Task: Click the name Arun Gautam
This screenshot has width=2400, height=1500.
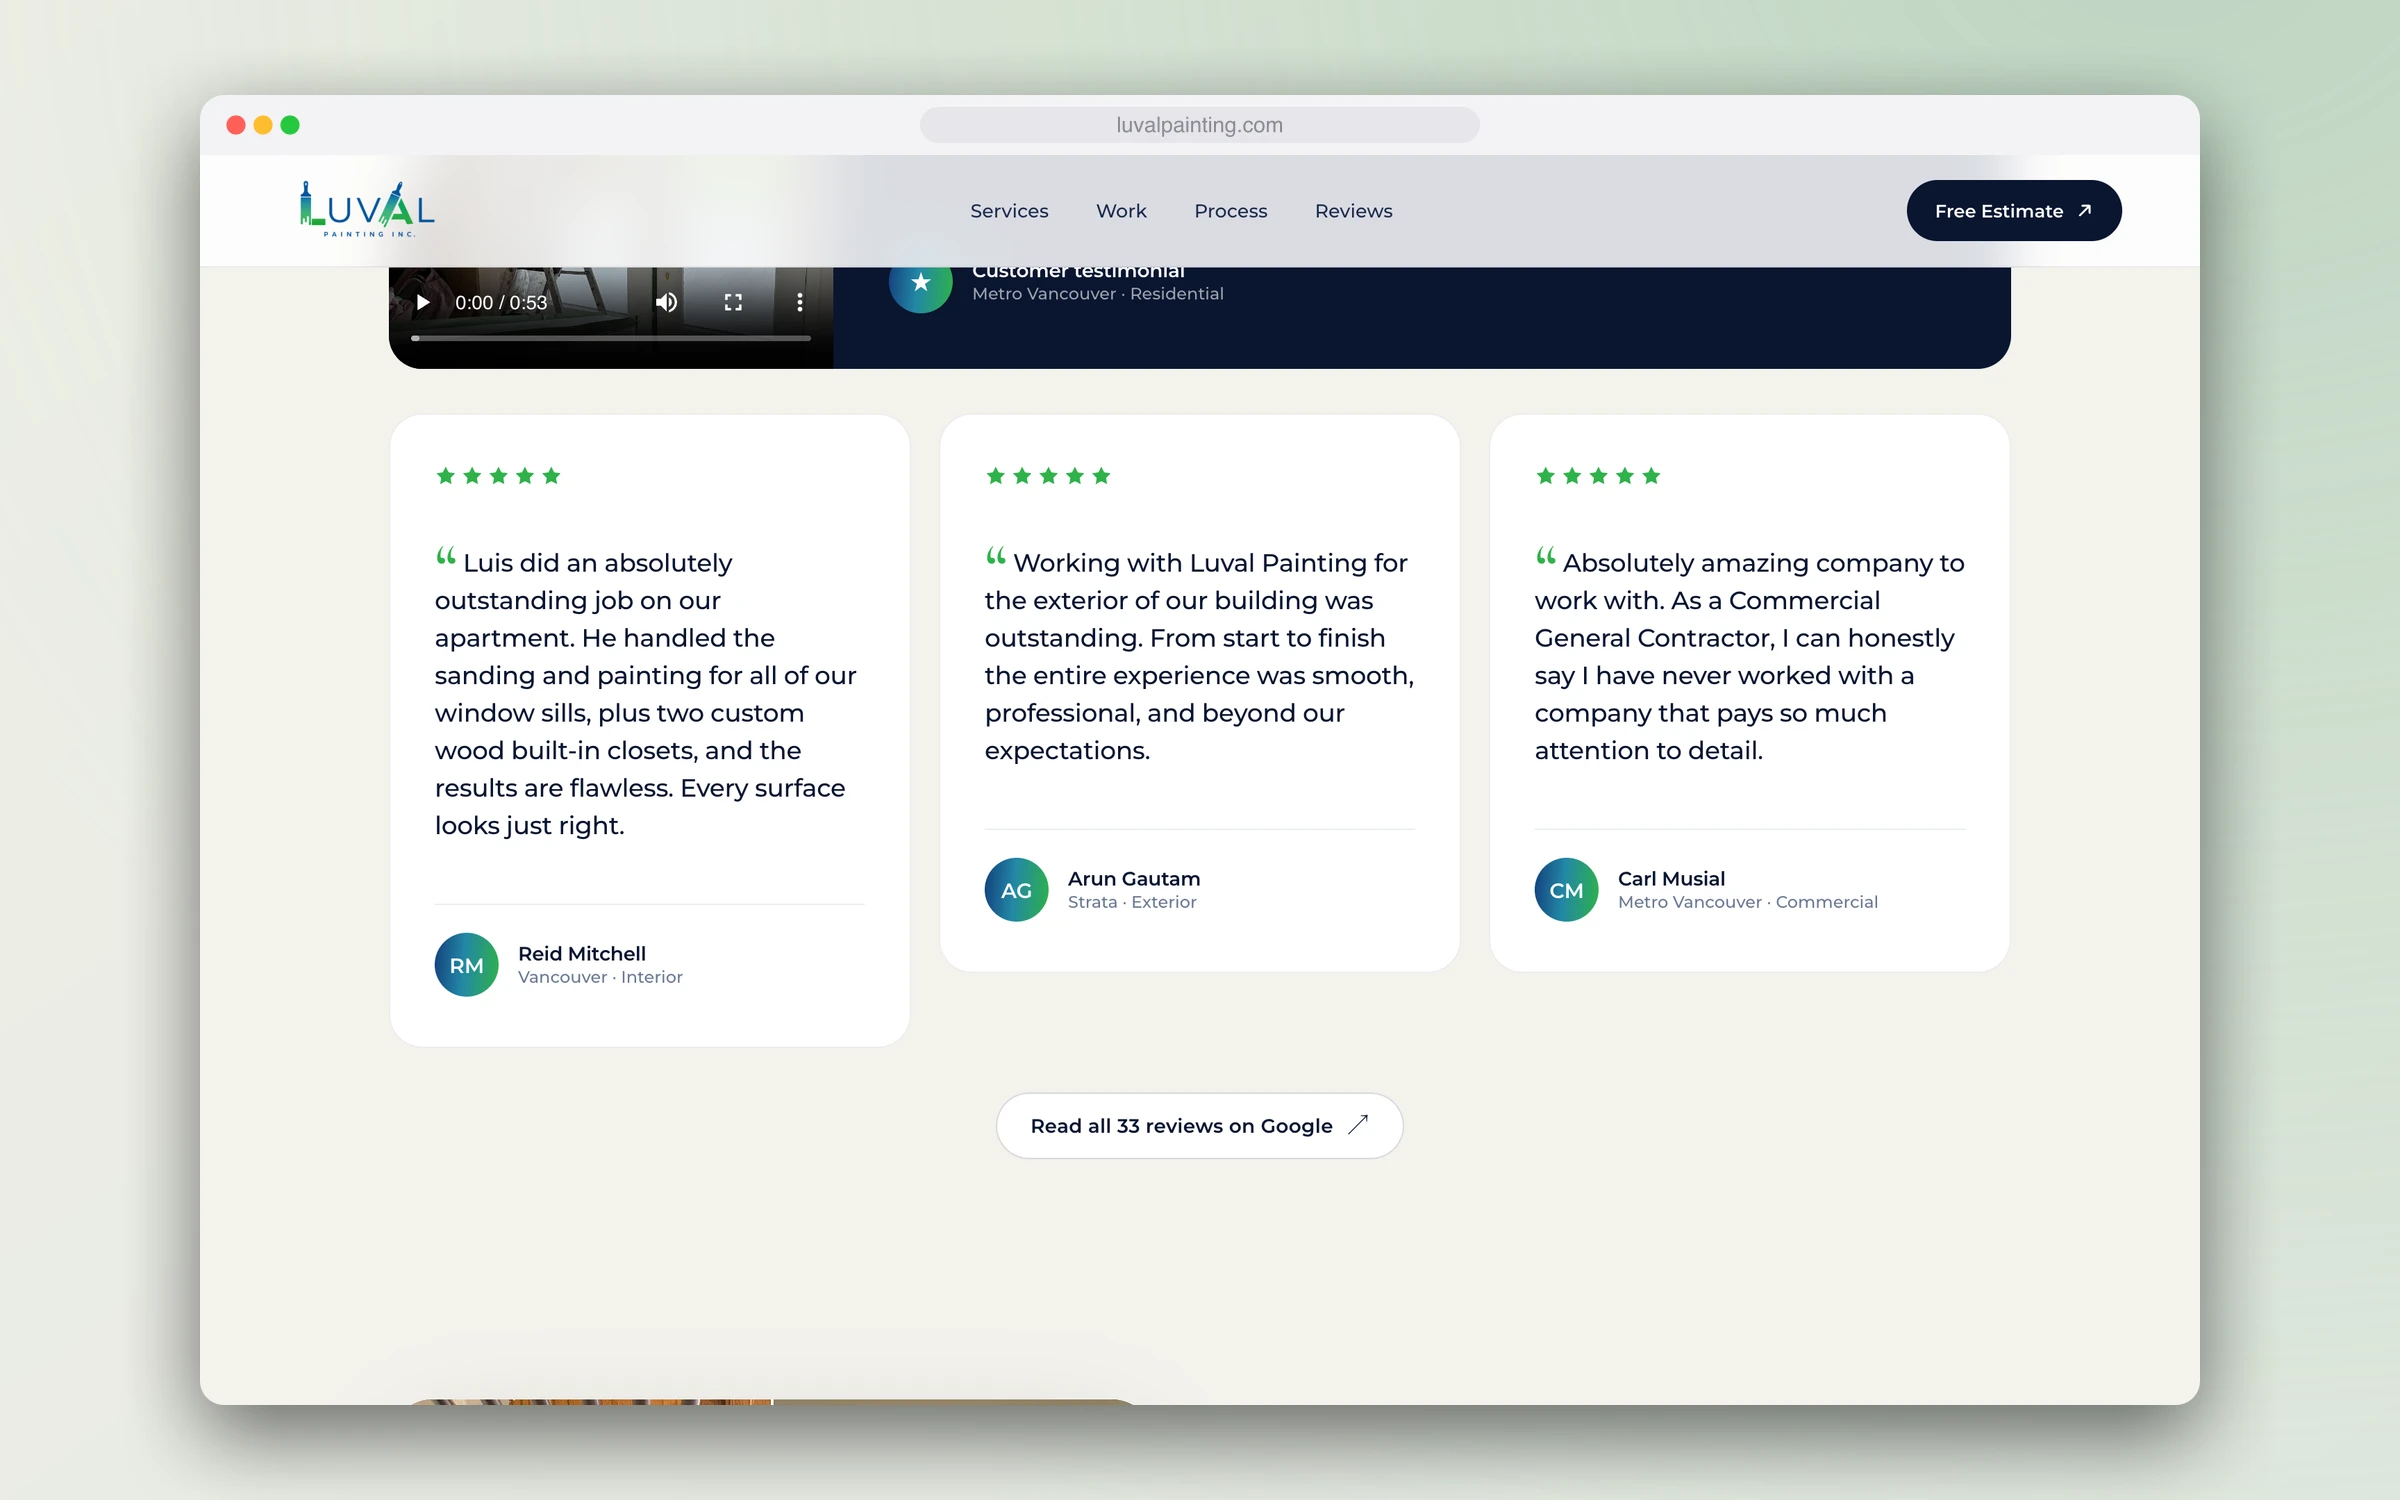Action: click(x=1134, y=879)
